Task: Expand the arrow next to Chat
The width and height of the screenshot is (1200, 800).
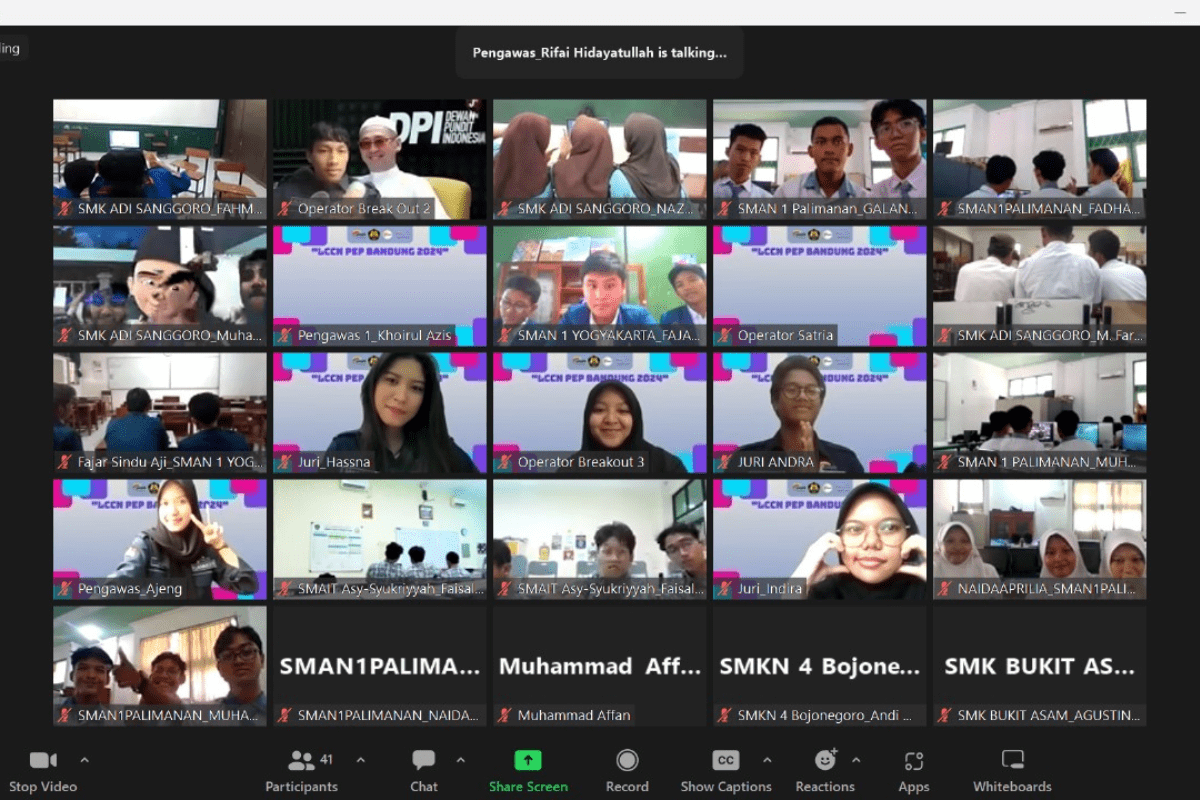Action: (x=461, y=760)
